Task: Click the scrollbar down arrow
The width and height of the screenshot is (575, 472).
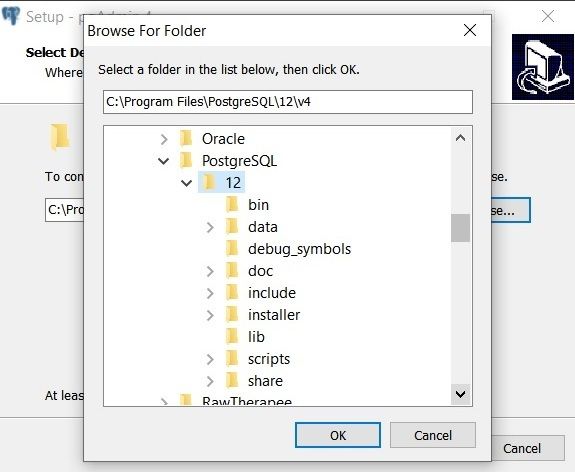Action: [x=461, y=394]
